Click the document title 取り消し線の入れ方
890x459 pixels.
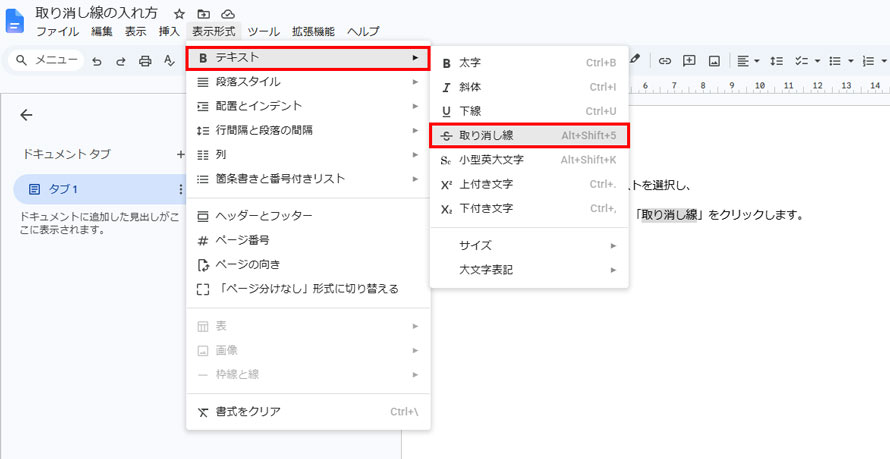click(96, 13)
